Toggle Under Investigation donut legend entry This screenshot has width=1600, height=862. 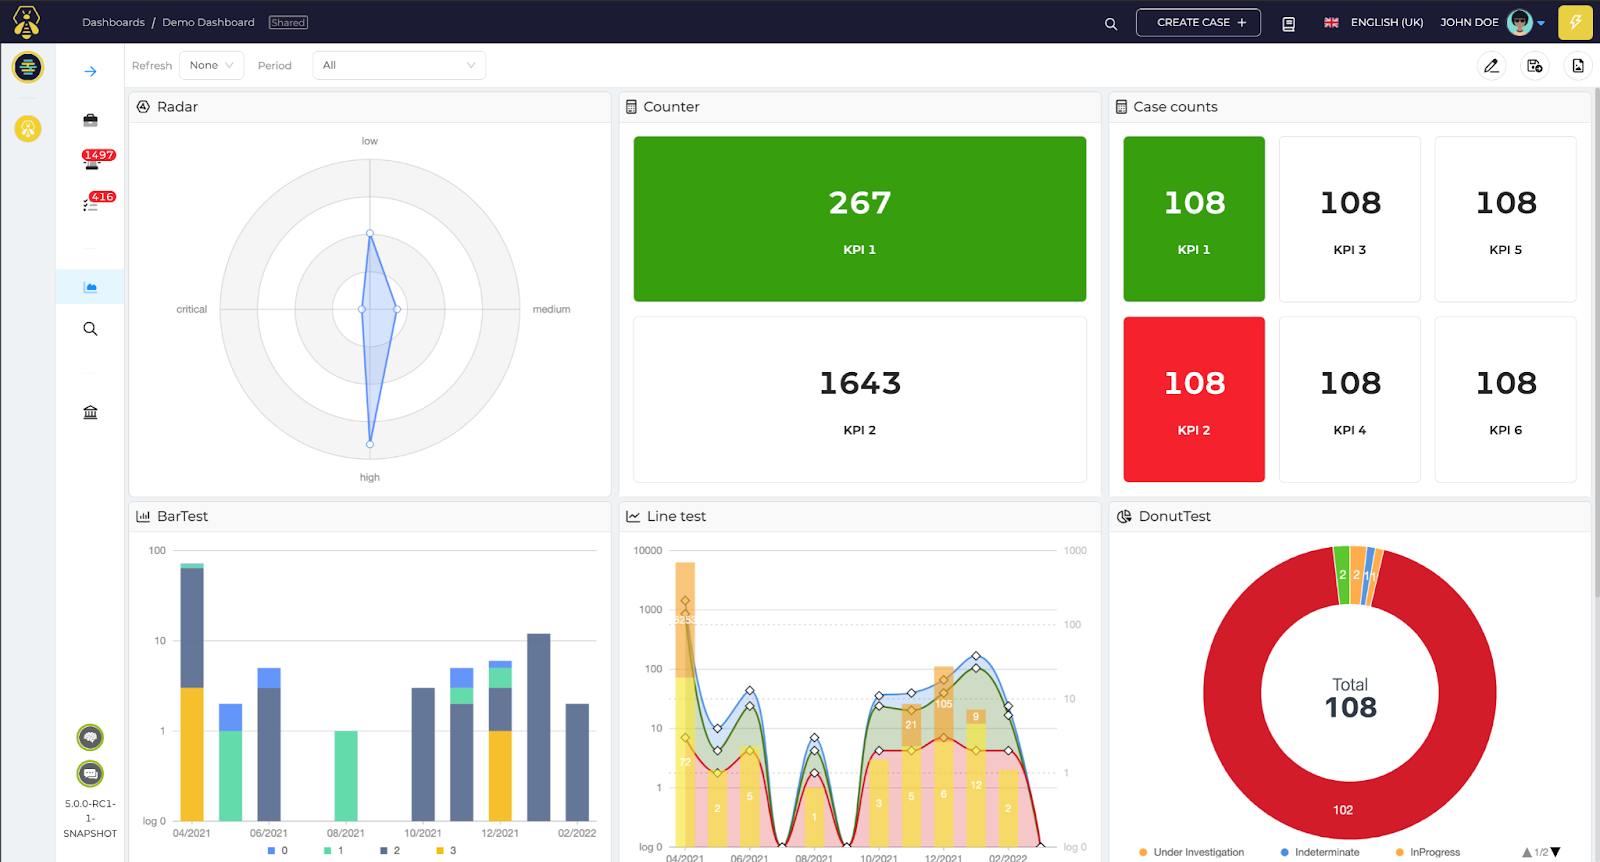1191,852
